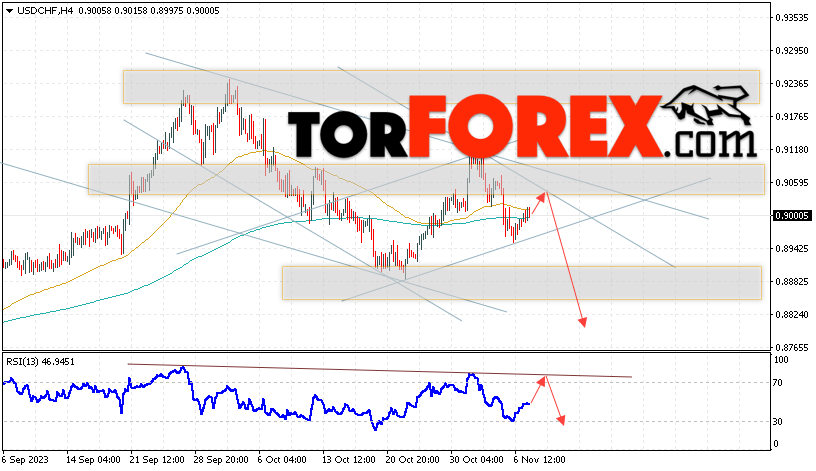This screenshot has height=471, width=816.
Task: Select price axis value 0.92950
Action: coord(792,50)
